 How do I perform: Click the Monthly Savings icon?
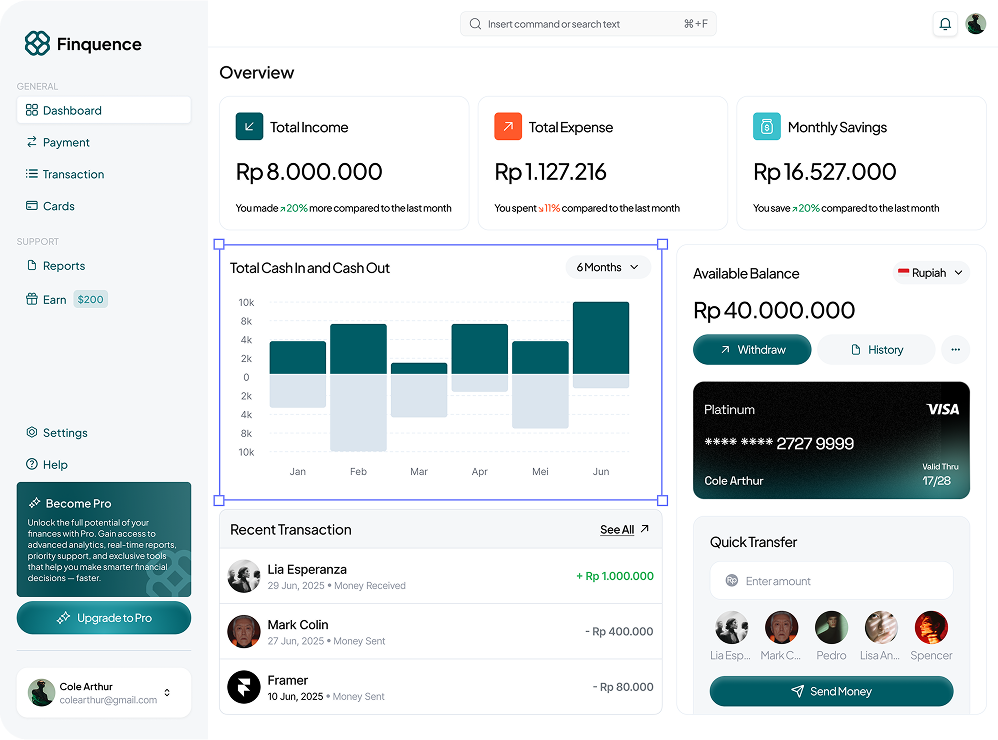pyautogui.click(x=766, y=127)
